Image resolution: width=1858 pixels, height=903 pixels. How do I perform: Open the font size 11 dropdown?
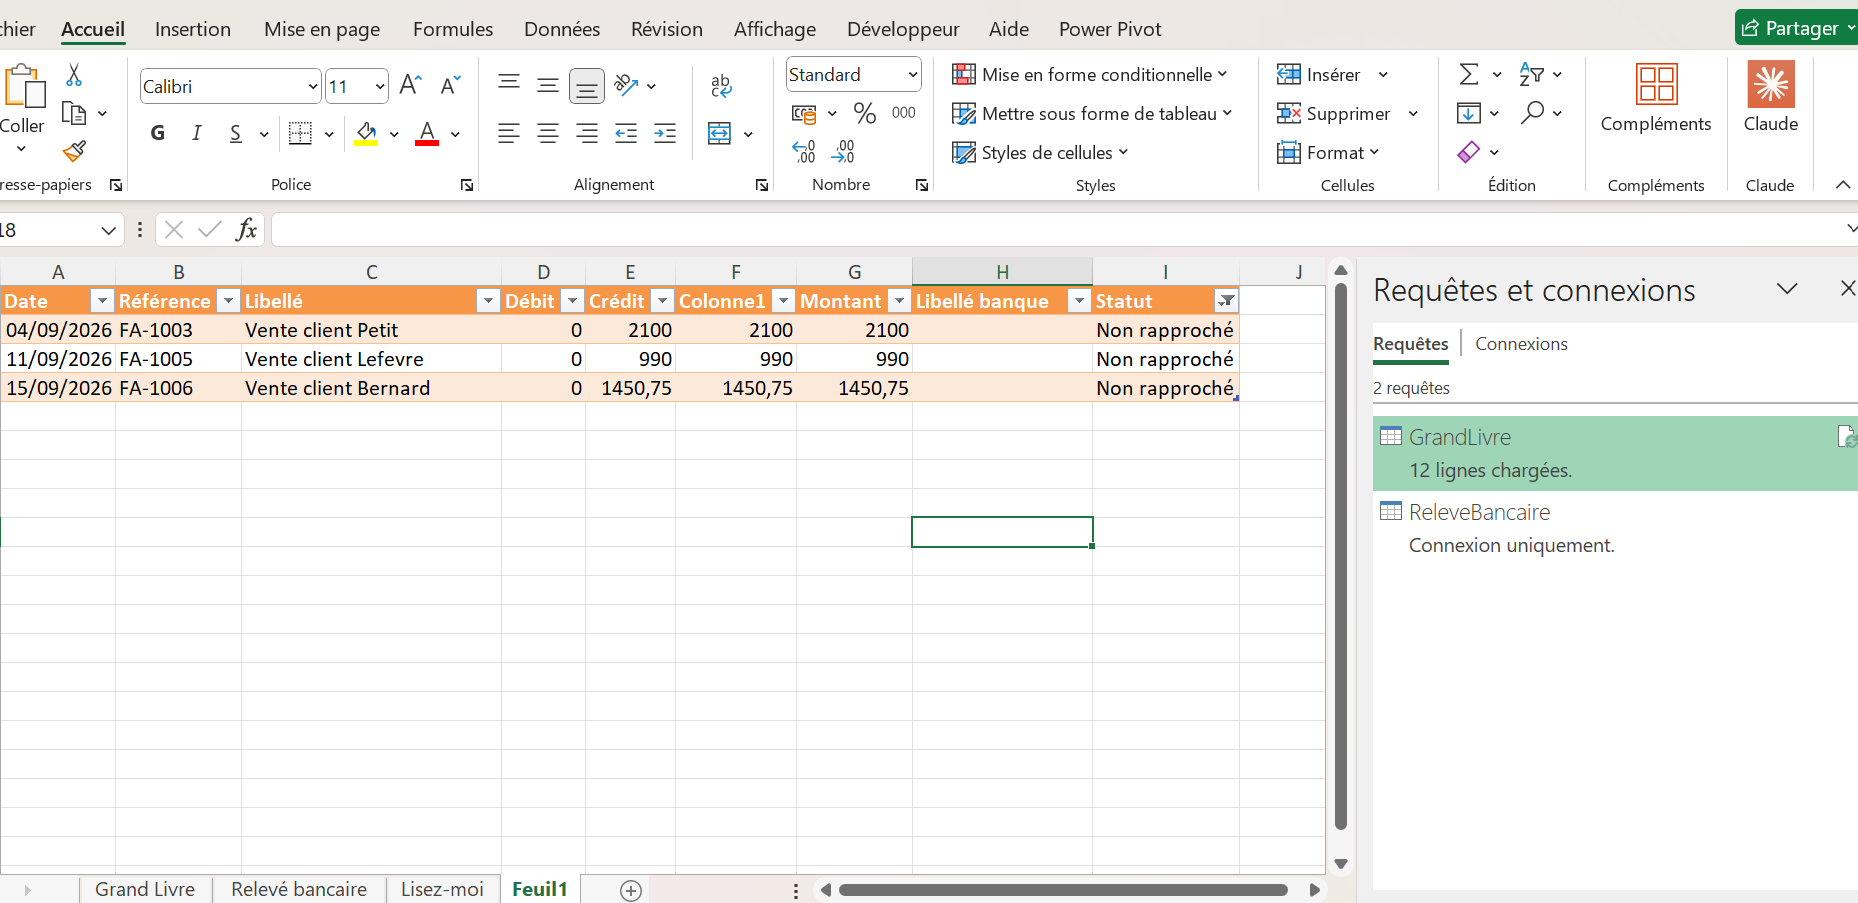(380, 87)
